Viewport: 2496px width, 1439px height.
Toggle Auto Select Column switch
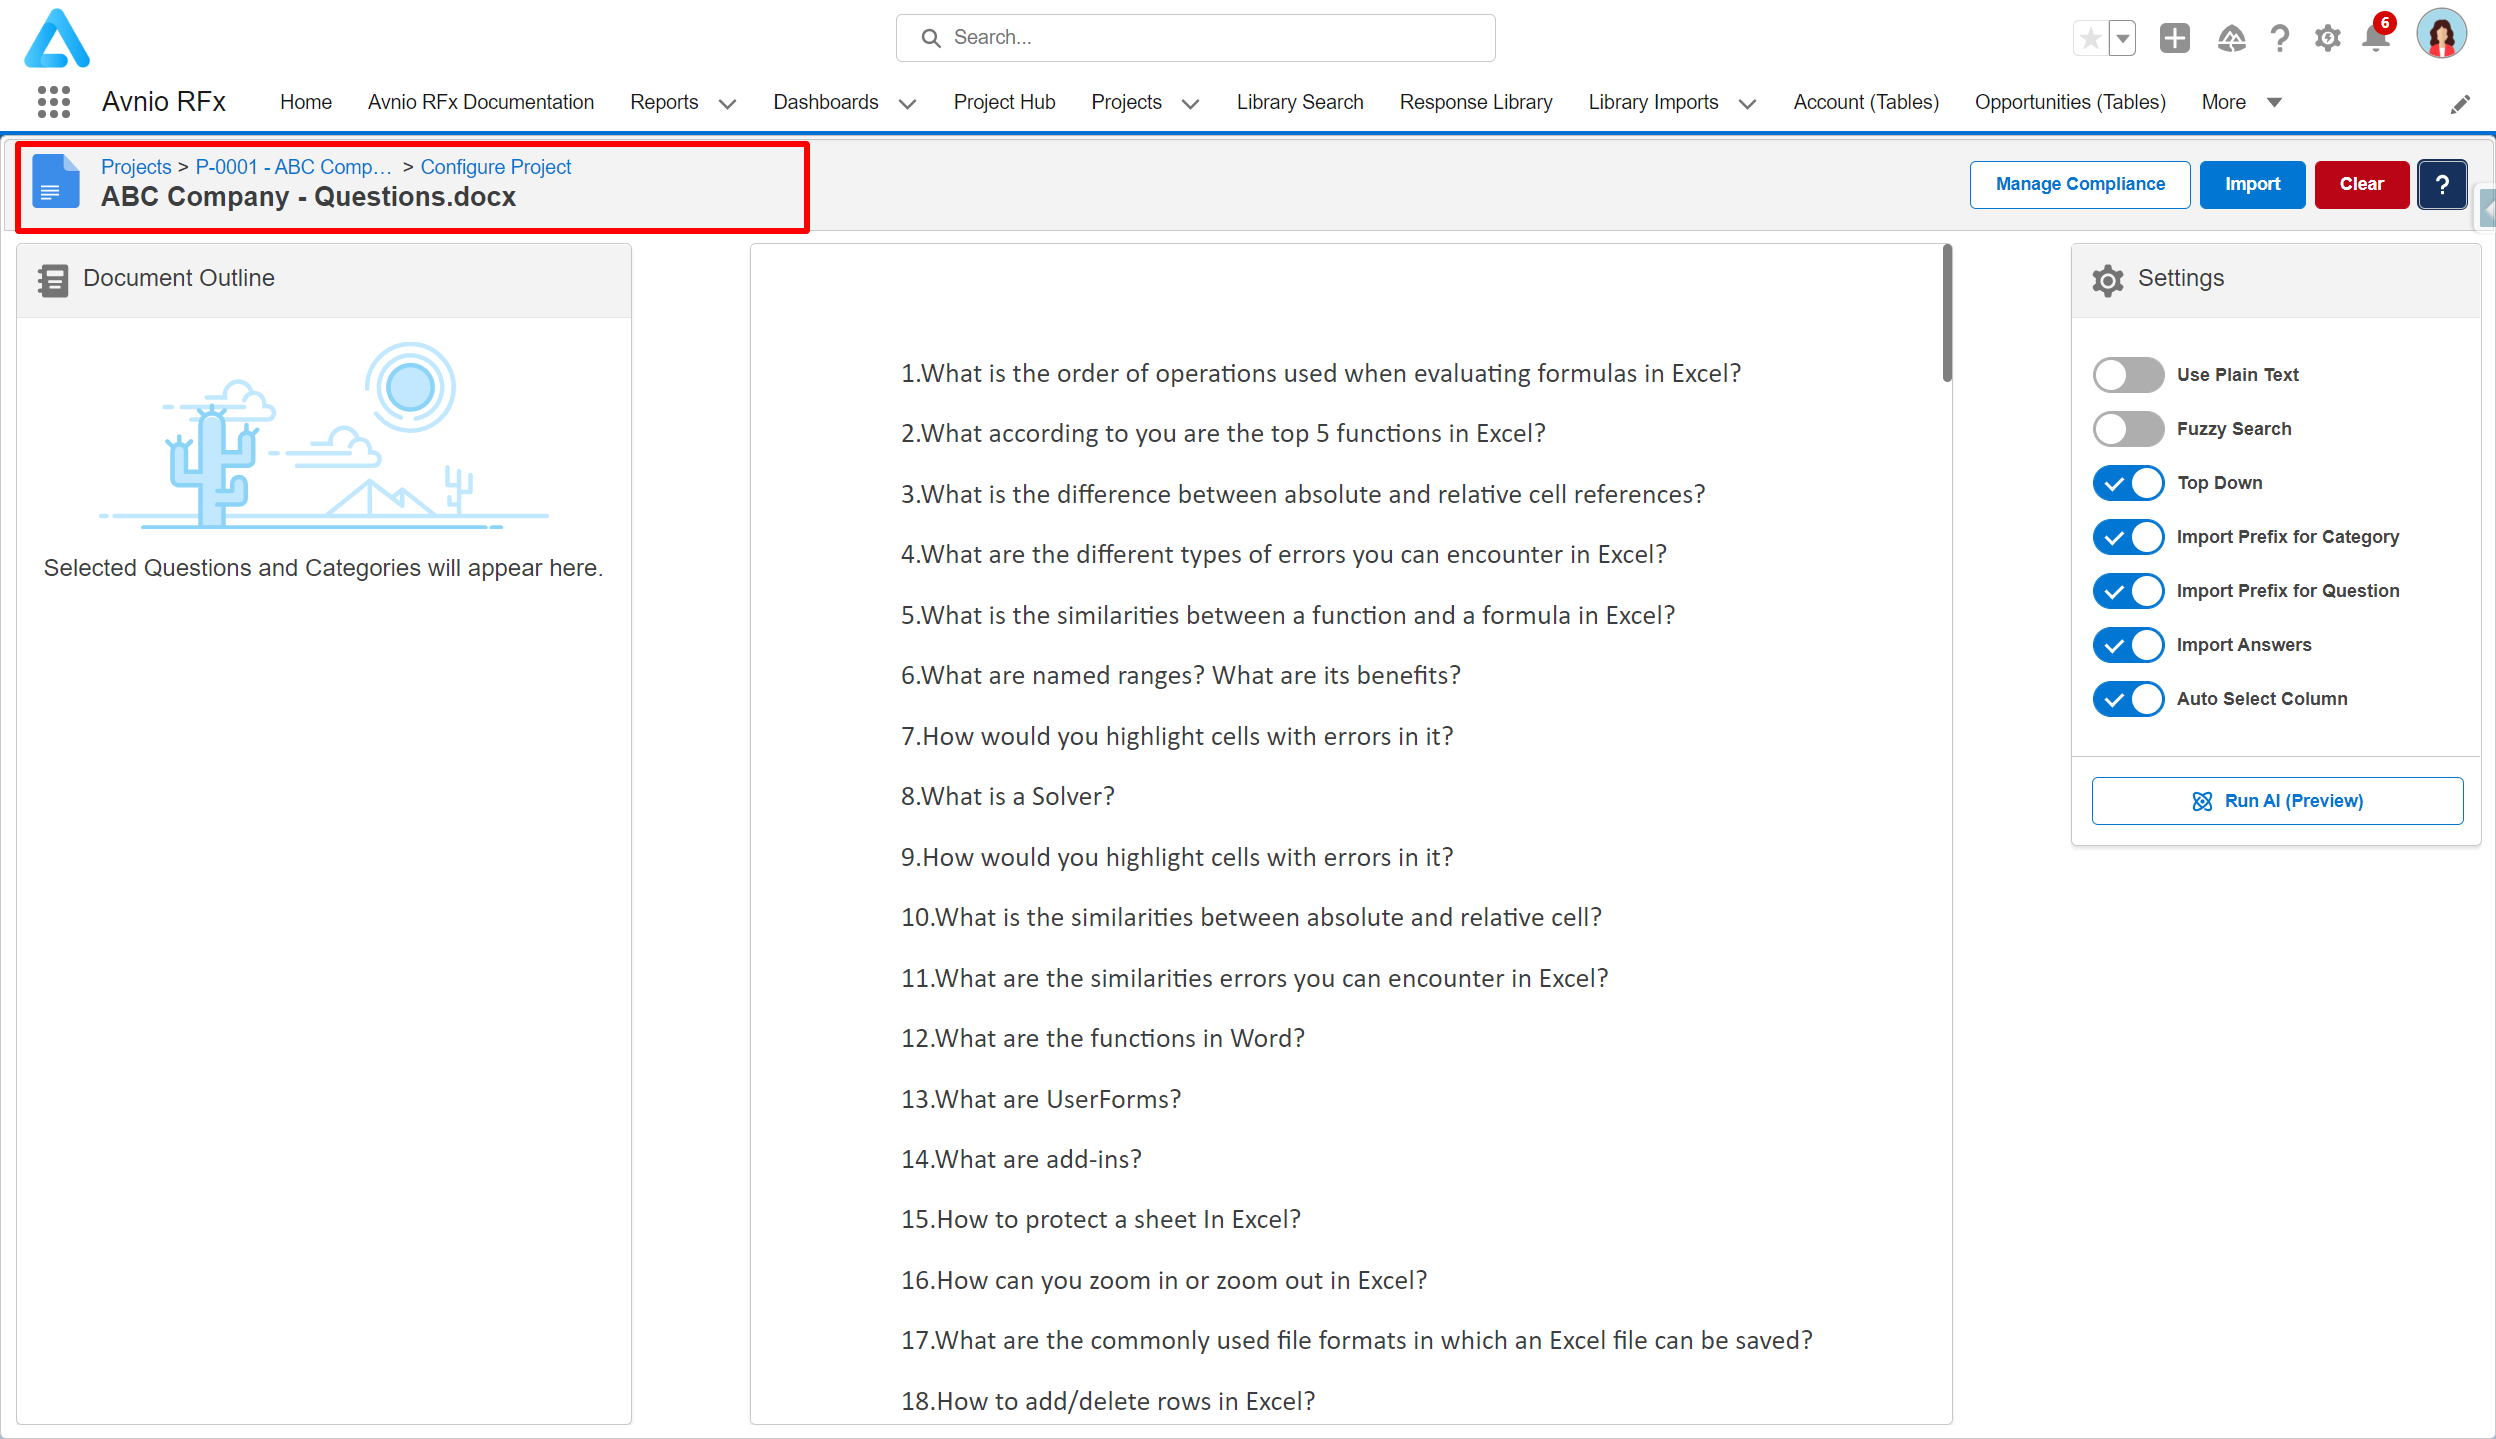coord(2128,699)
